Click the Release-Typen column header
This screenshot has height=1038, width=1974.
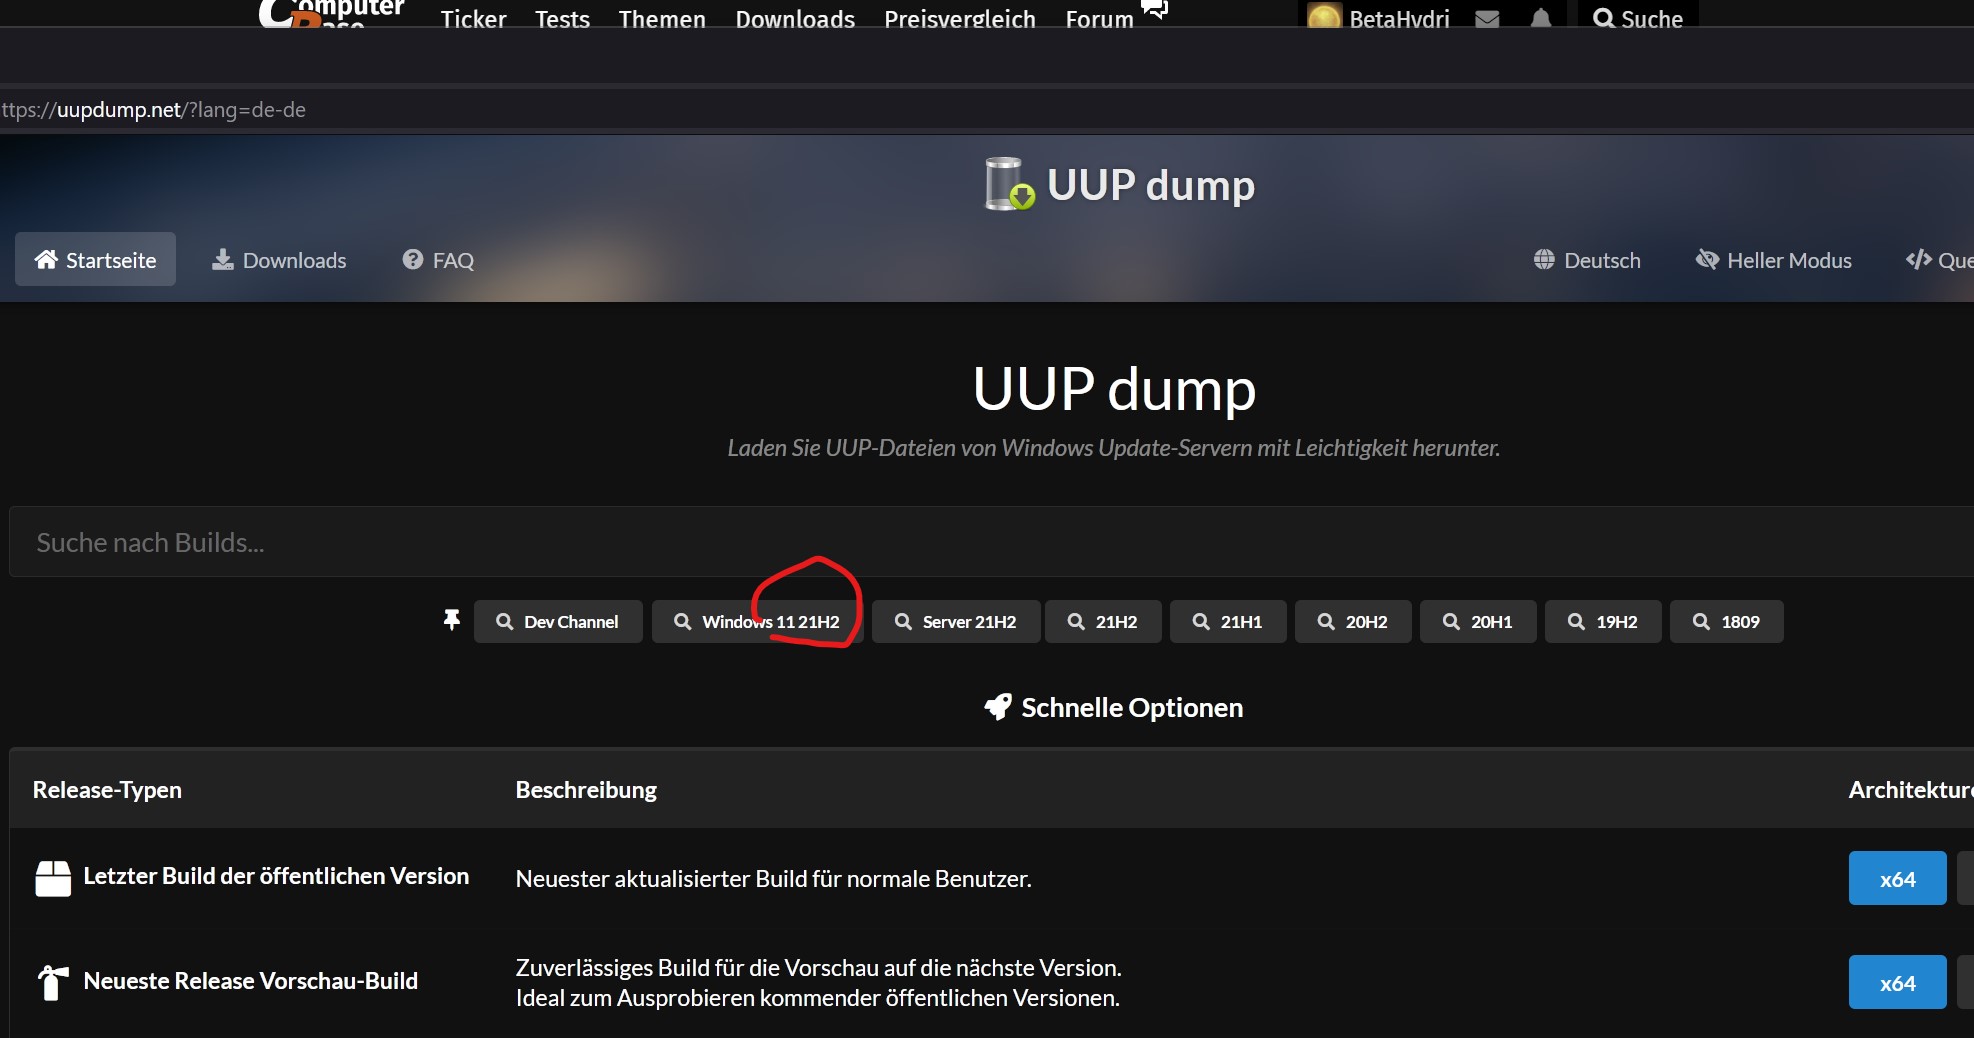pyautogui.click(x=107, y=790)
